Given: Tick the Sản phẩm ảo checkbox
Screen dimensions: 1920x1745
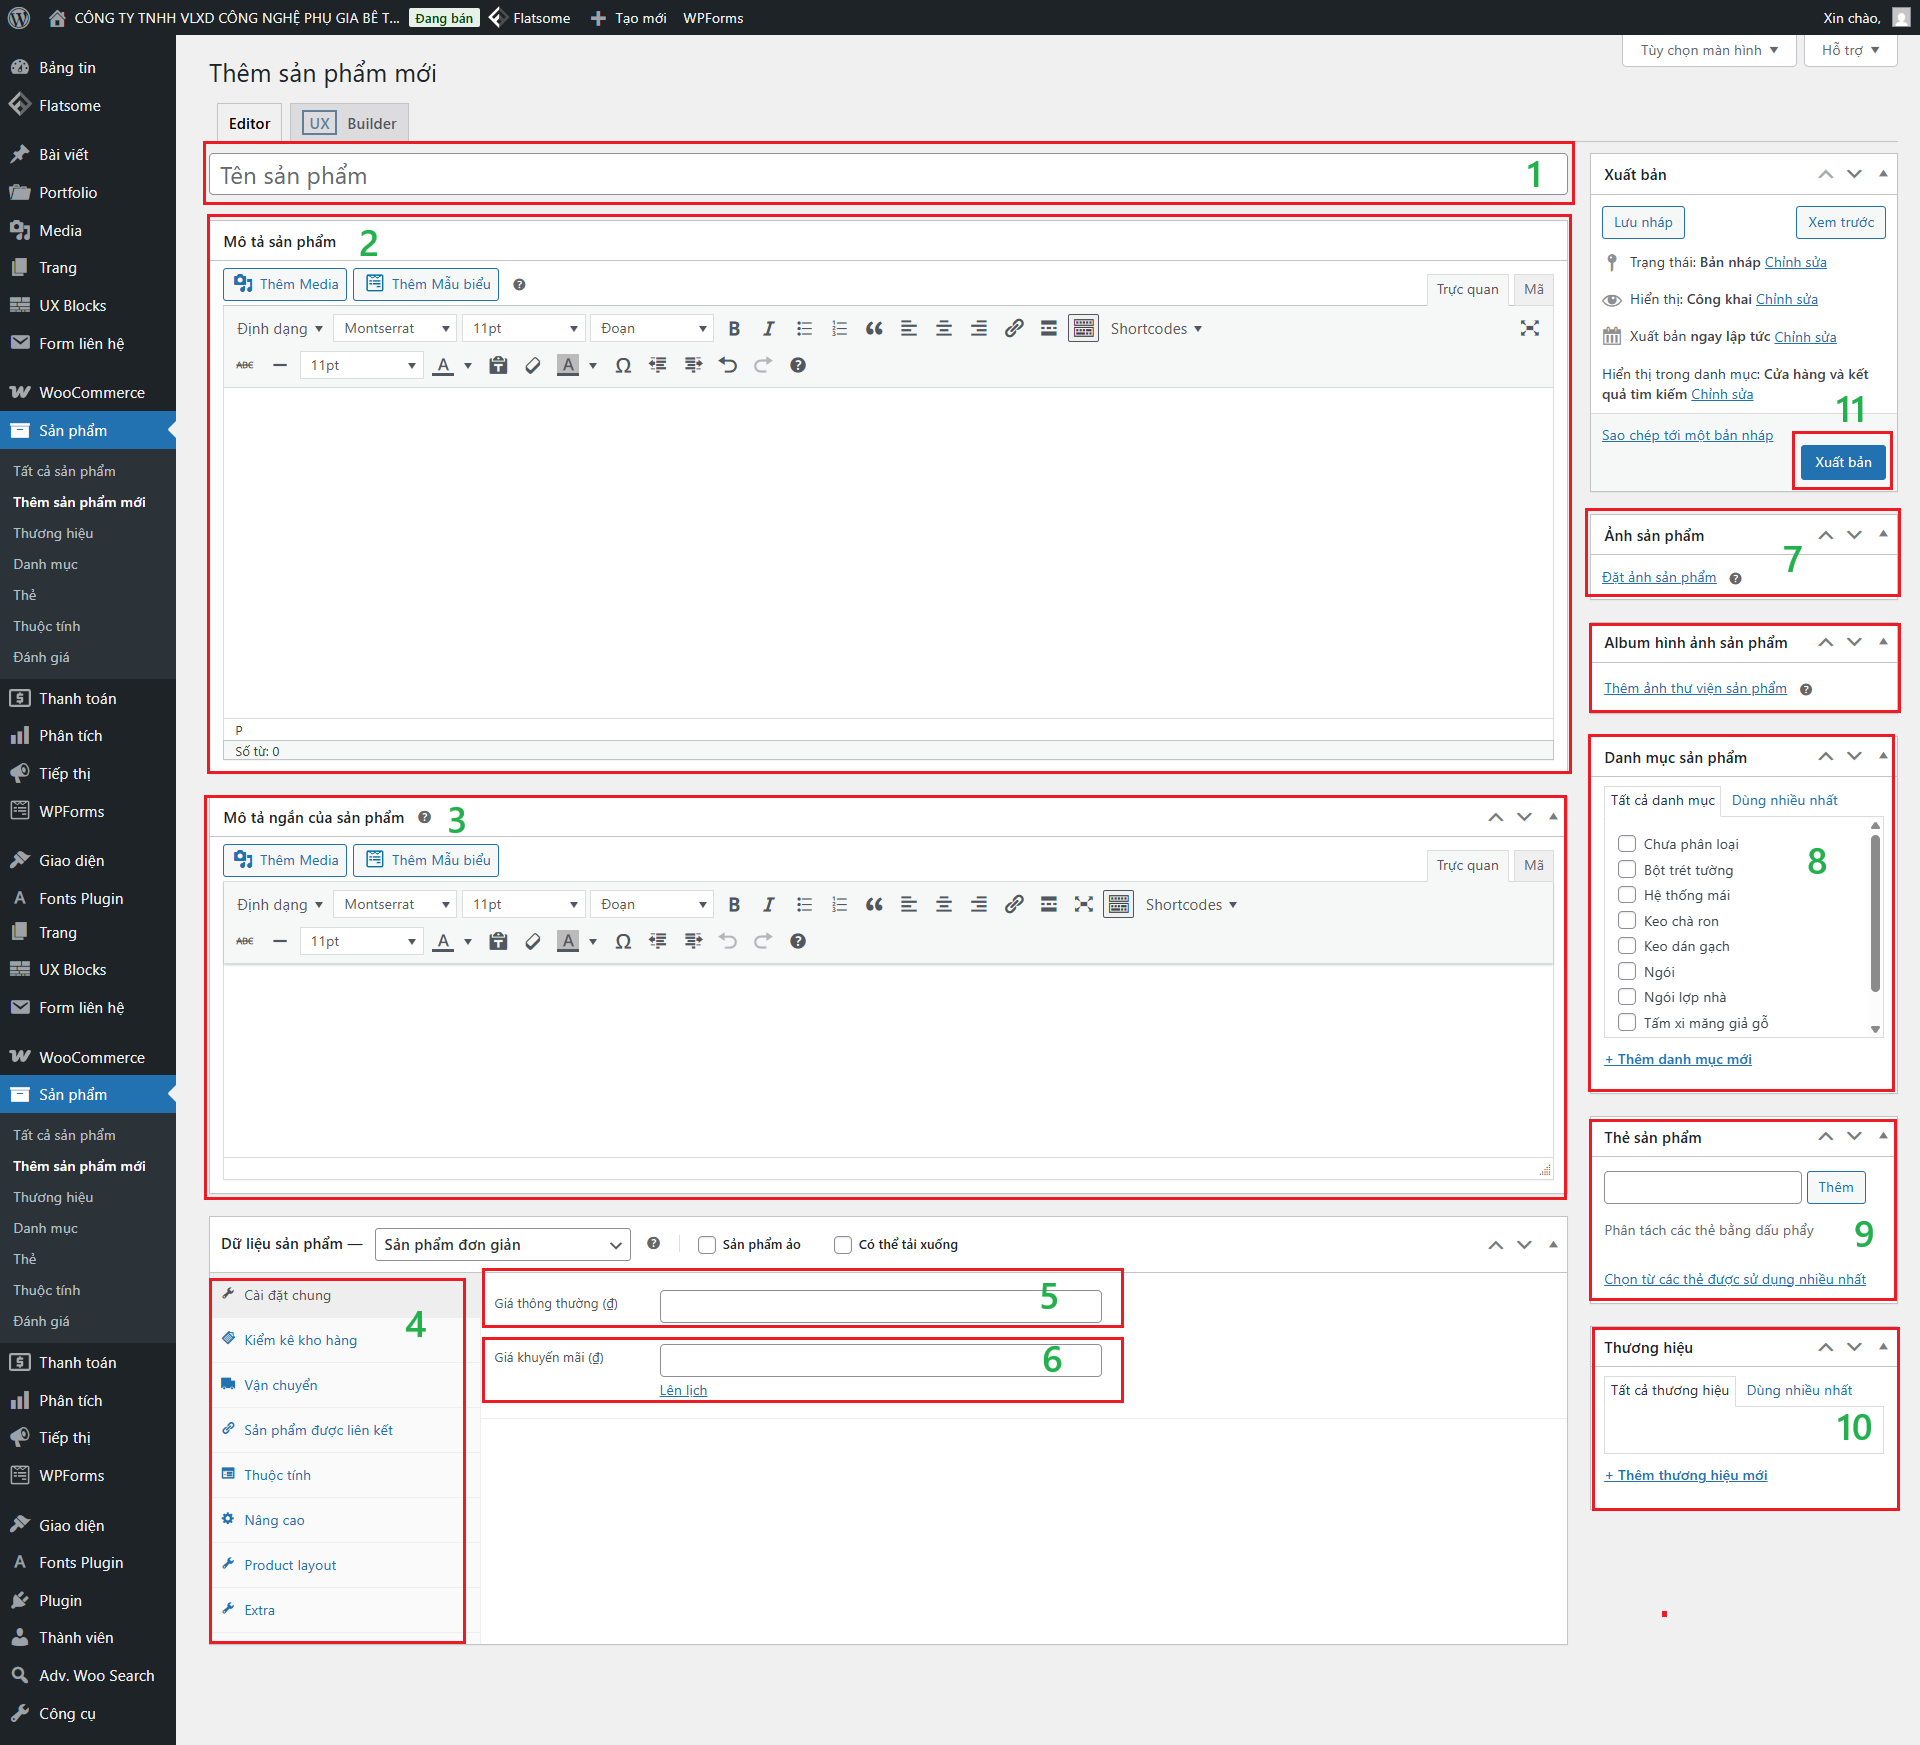Looking at the screenshot, I should click(x=707, y=1244).
